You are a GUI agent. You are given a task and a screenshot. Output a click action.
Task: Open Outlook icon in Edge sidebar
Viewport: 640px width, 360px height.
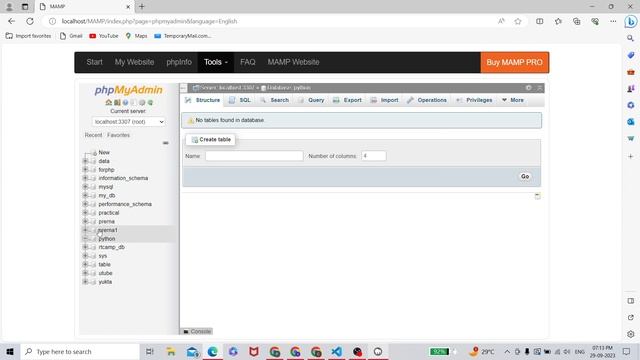[x=631, y=122]
